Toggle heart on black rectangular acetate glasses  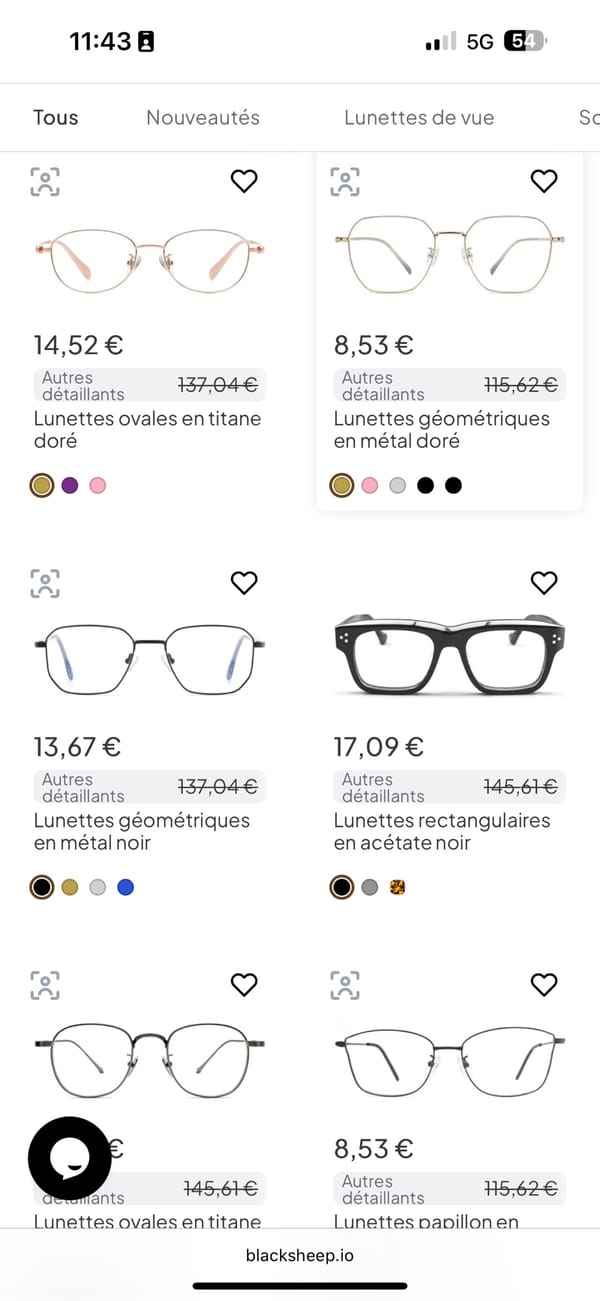click(543, 582)
